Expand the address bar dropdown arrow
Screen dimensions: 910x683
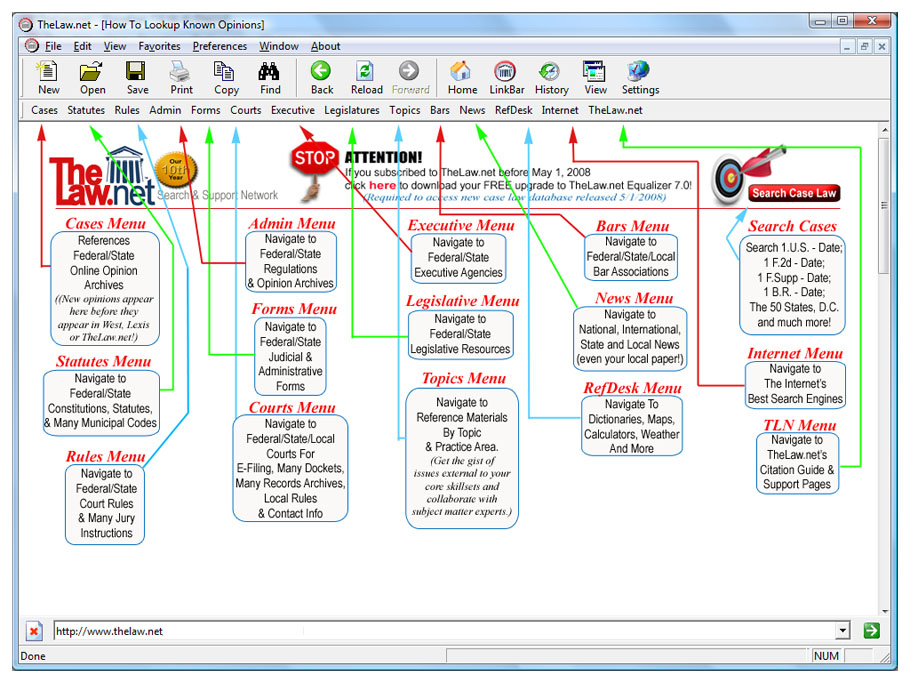click(843, 630)
